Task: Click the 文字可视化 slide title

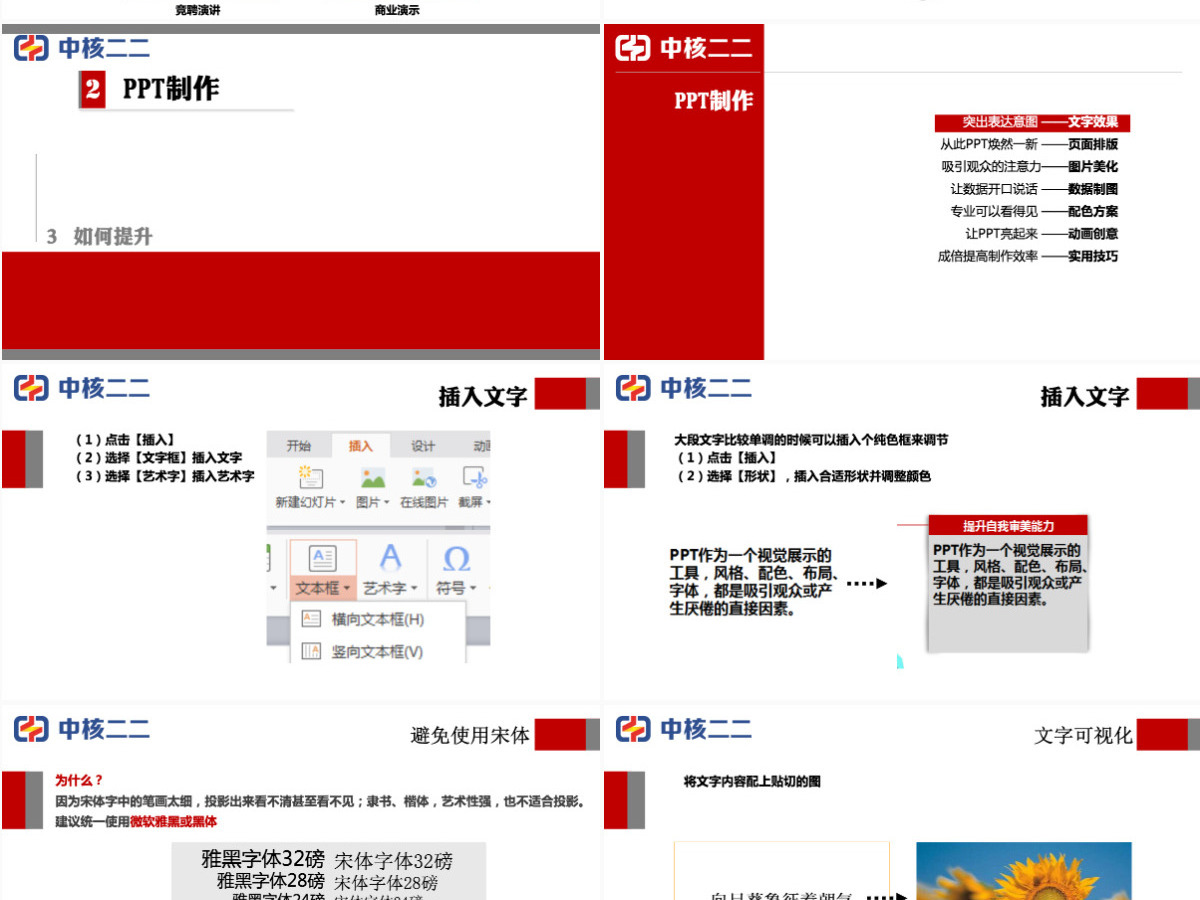Action: pos(1083,736)
